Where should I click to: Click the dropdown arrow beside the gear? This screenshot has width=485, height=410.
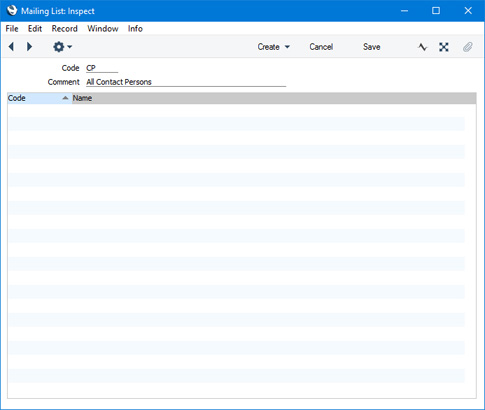tap(69, 47)
